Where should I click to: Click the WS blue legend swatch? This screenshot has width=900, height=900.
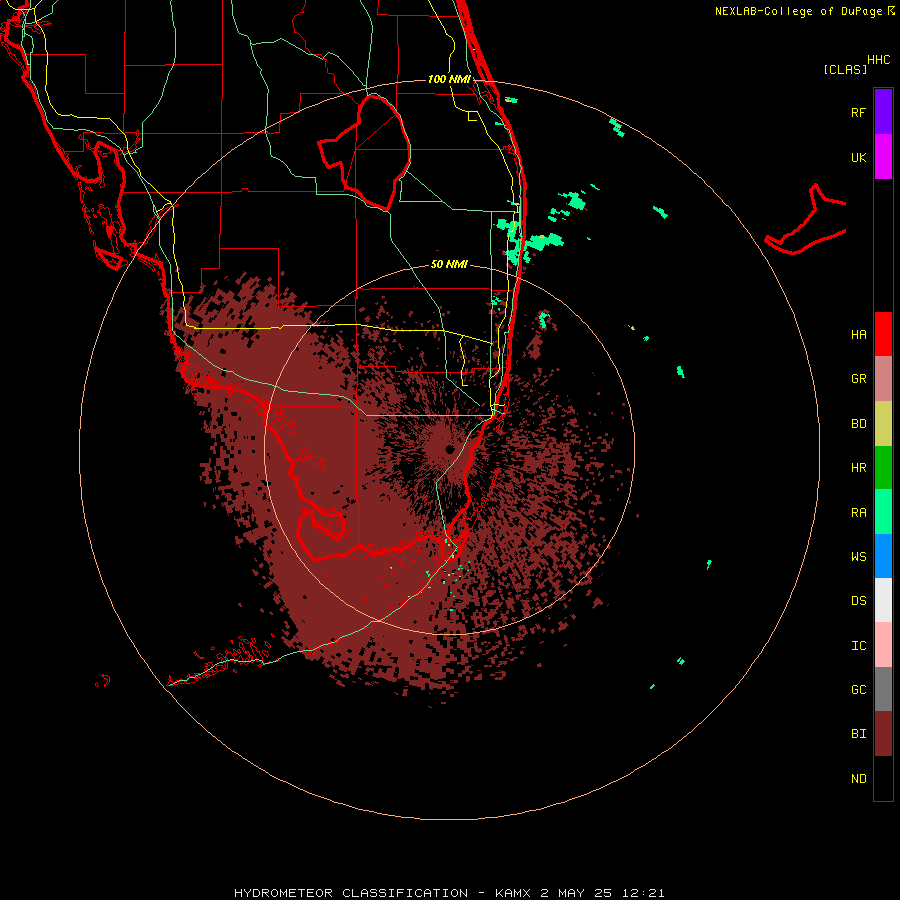(x=883, y=556)
